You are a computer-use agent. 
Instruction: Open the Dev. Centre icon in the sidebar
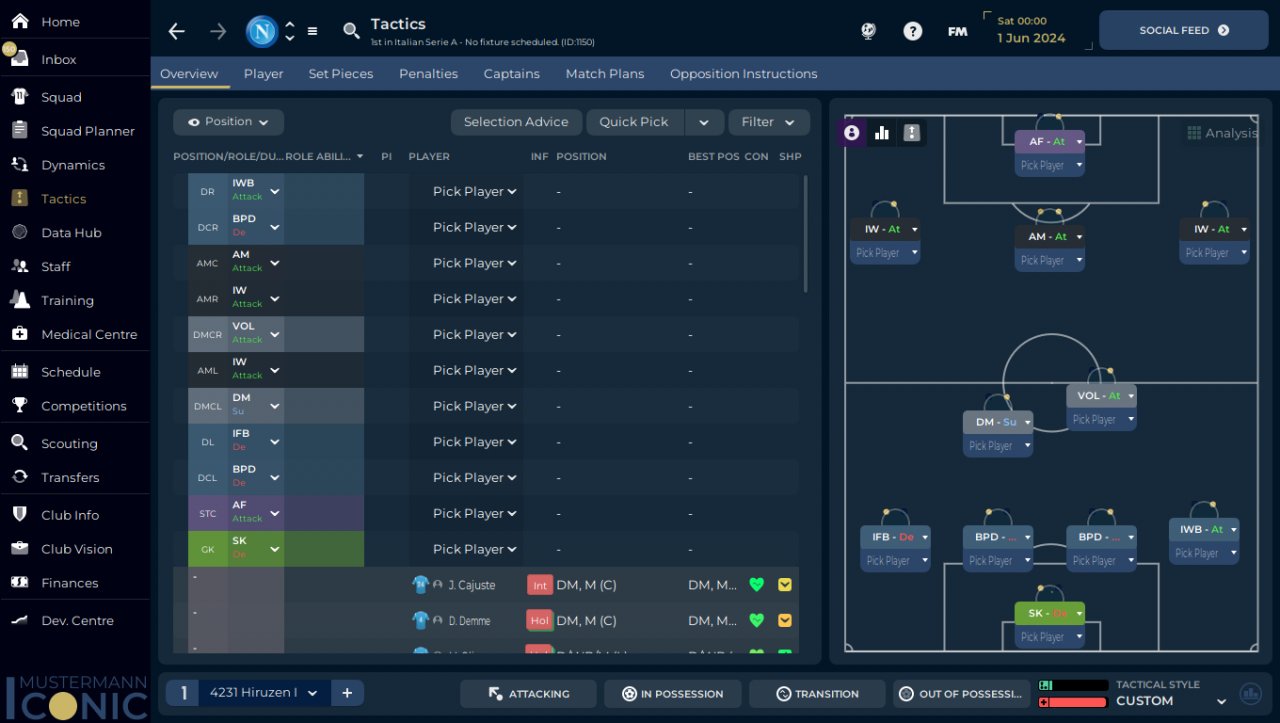click(19, 620)
